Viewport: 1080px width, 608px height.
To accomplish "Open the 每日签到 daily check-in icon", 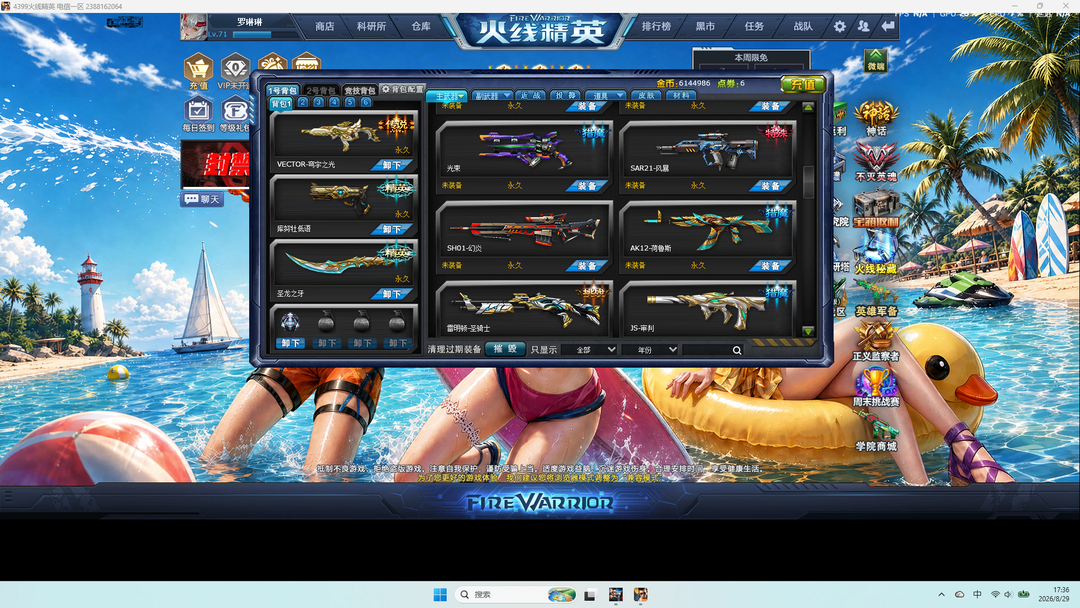I will click(198, 112).
